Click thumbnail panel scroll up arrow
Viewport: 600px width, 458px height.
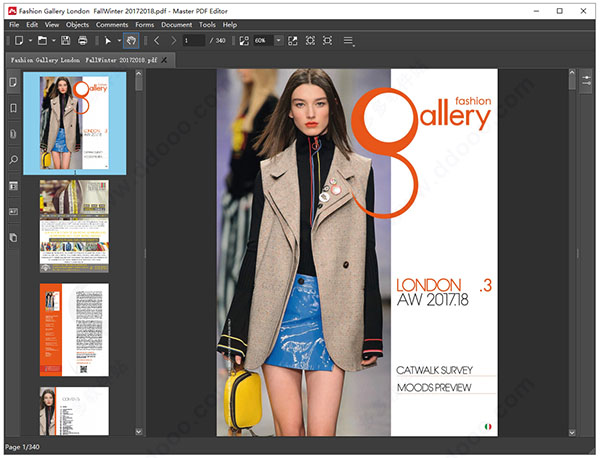[139, 73]
